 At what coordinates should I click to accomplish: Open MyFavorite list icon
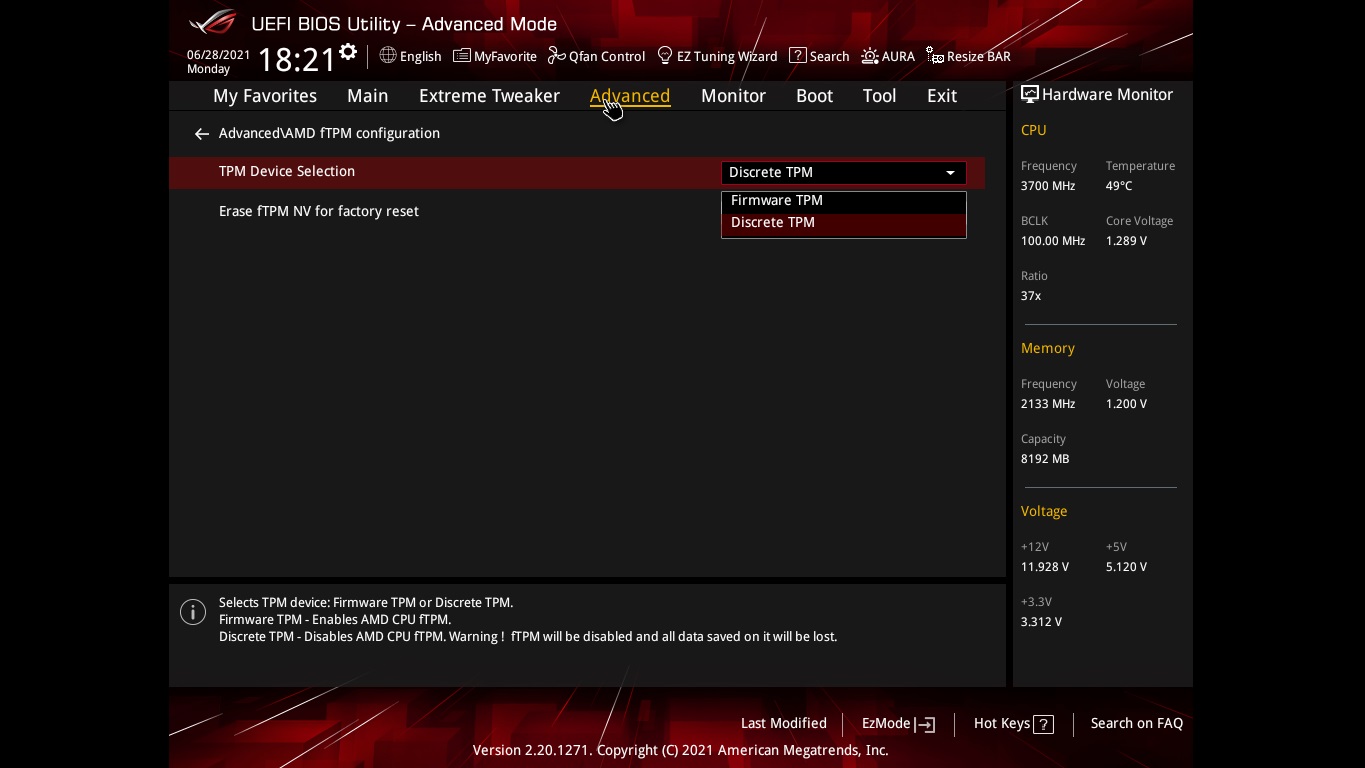click(462, 56)
